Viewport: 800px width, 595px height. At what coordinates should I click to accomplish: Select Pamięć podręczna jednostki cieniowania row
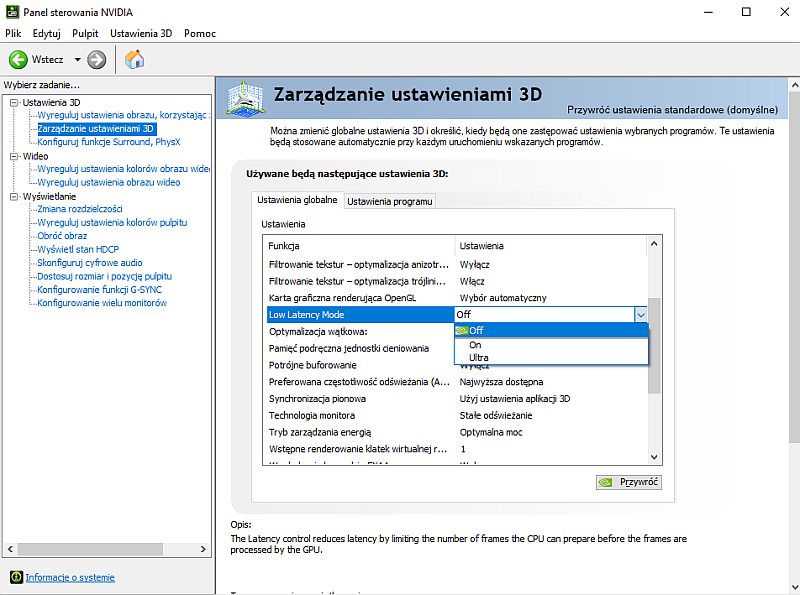pos(360,349)
